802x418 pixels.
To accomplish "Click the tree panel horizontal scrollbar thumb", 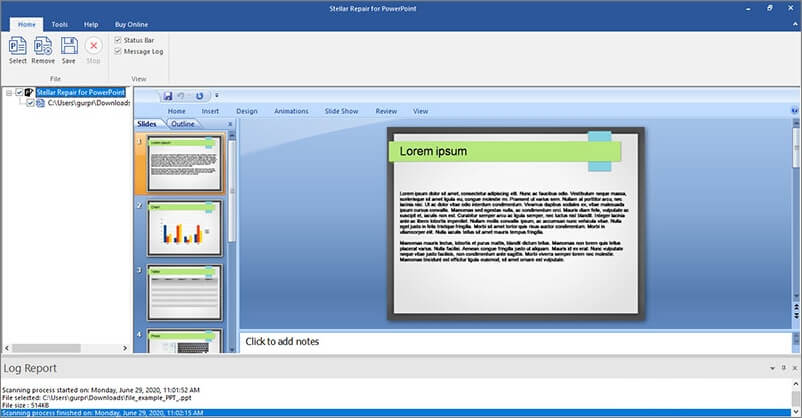I will tap(47, 348).
